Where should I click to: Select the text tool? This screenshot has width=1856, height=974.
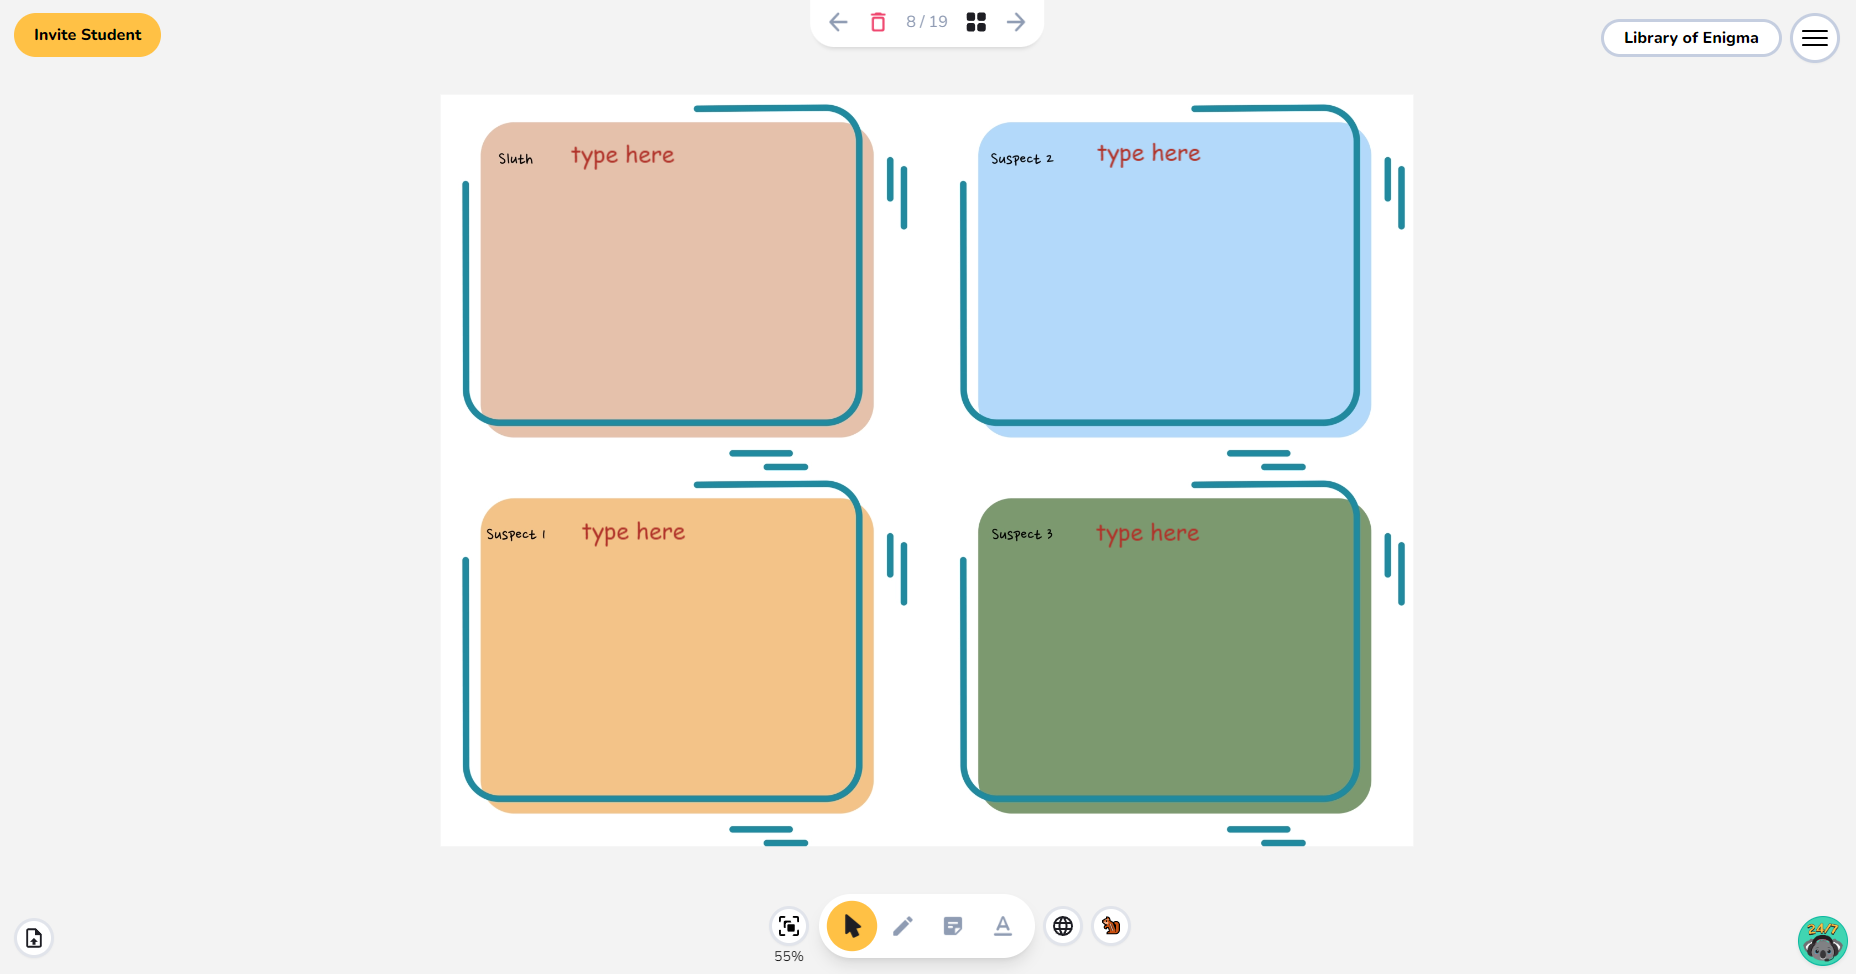click(1002, 926)
